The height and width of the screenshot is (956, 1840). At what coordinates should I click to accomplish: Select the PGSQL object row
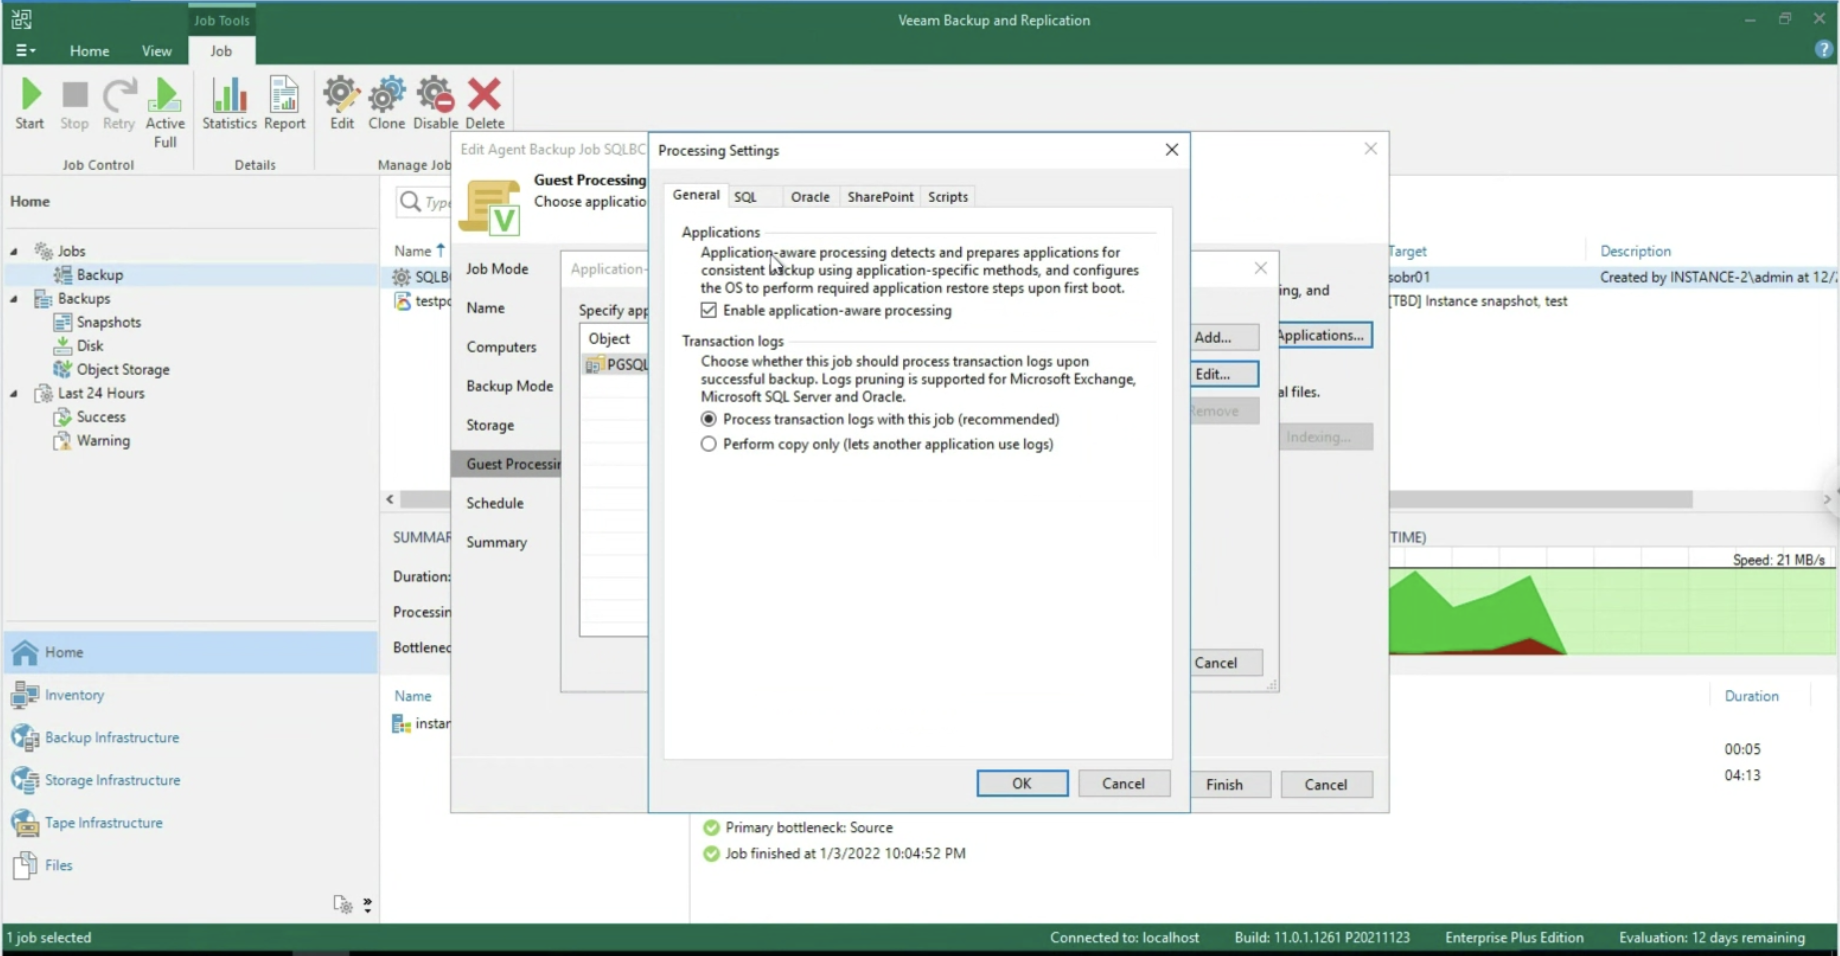(615, 365)
